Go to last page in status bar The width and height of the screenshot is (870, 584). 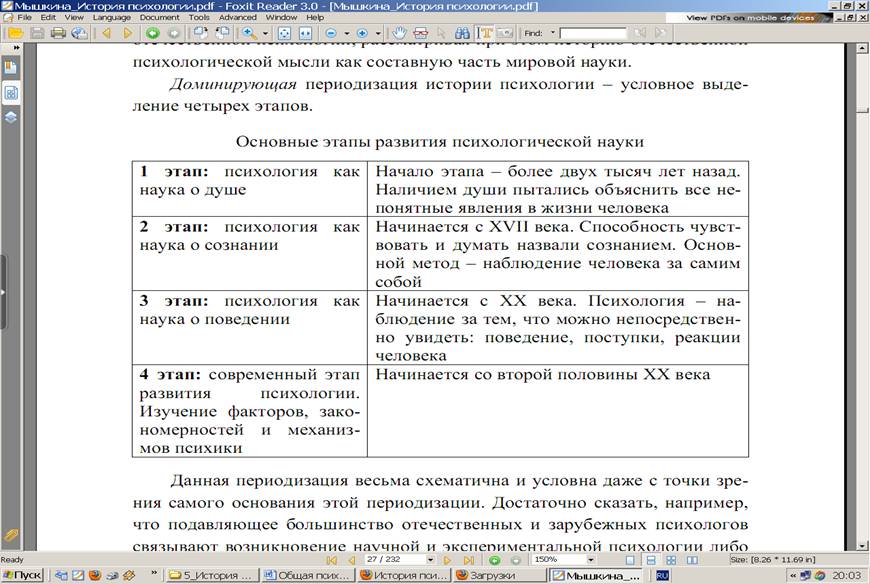[x=469, y=560]
